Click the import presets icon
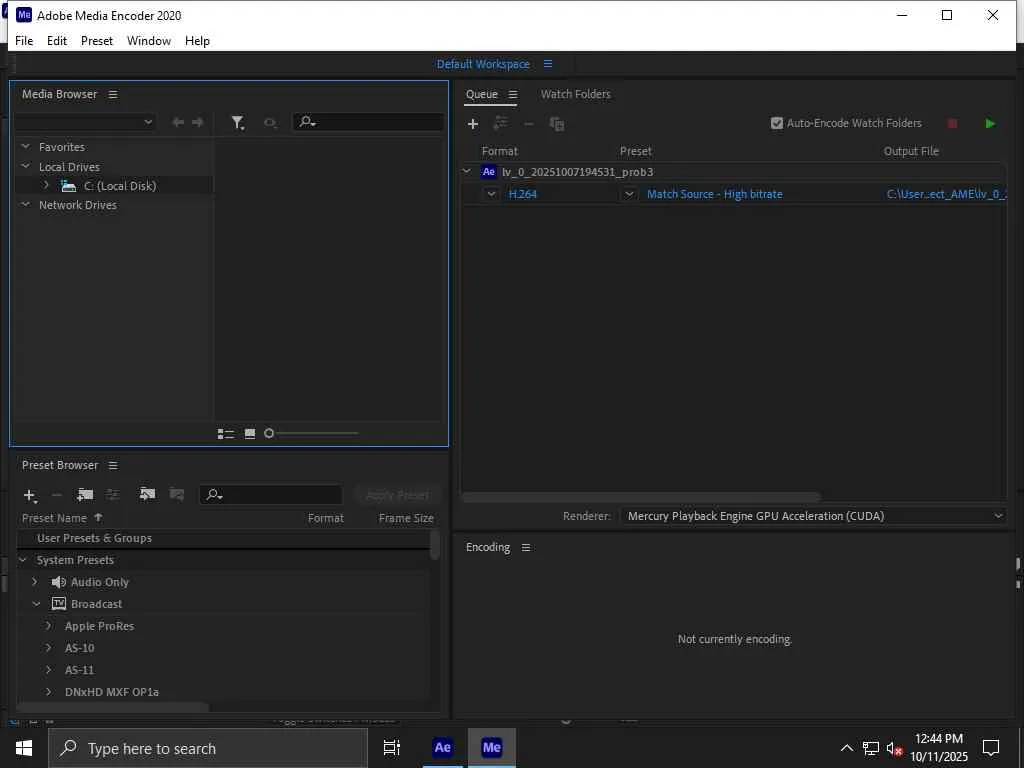Image resolution: width=1024 pixels, height=768 pixels. [x=148, y=494]
